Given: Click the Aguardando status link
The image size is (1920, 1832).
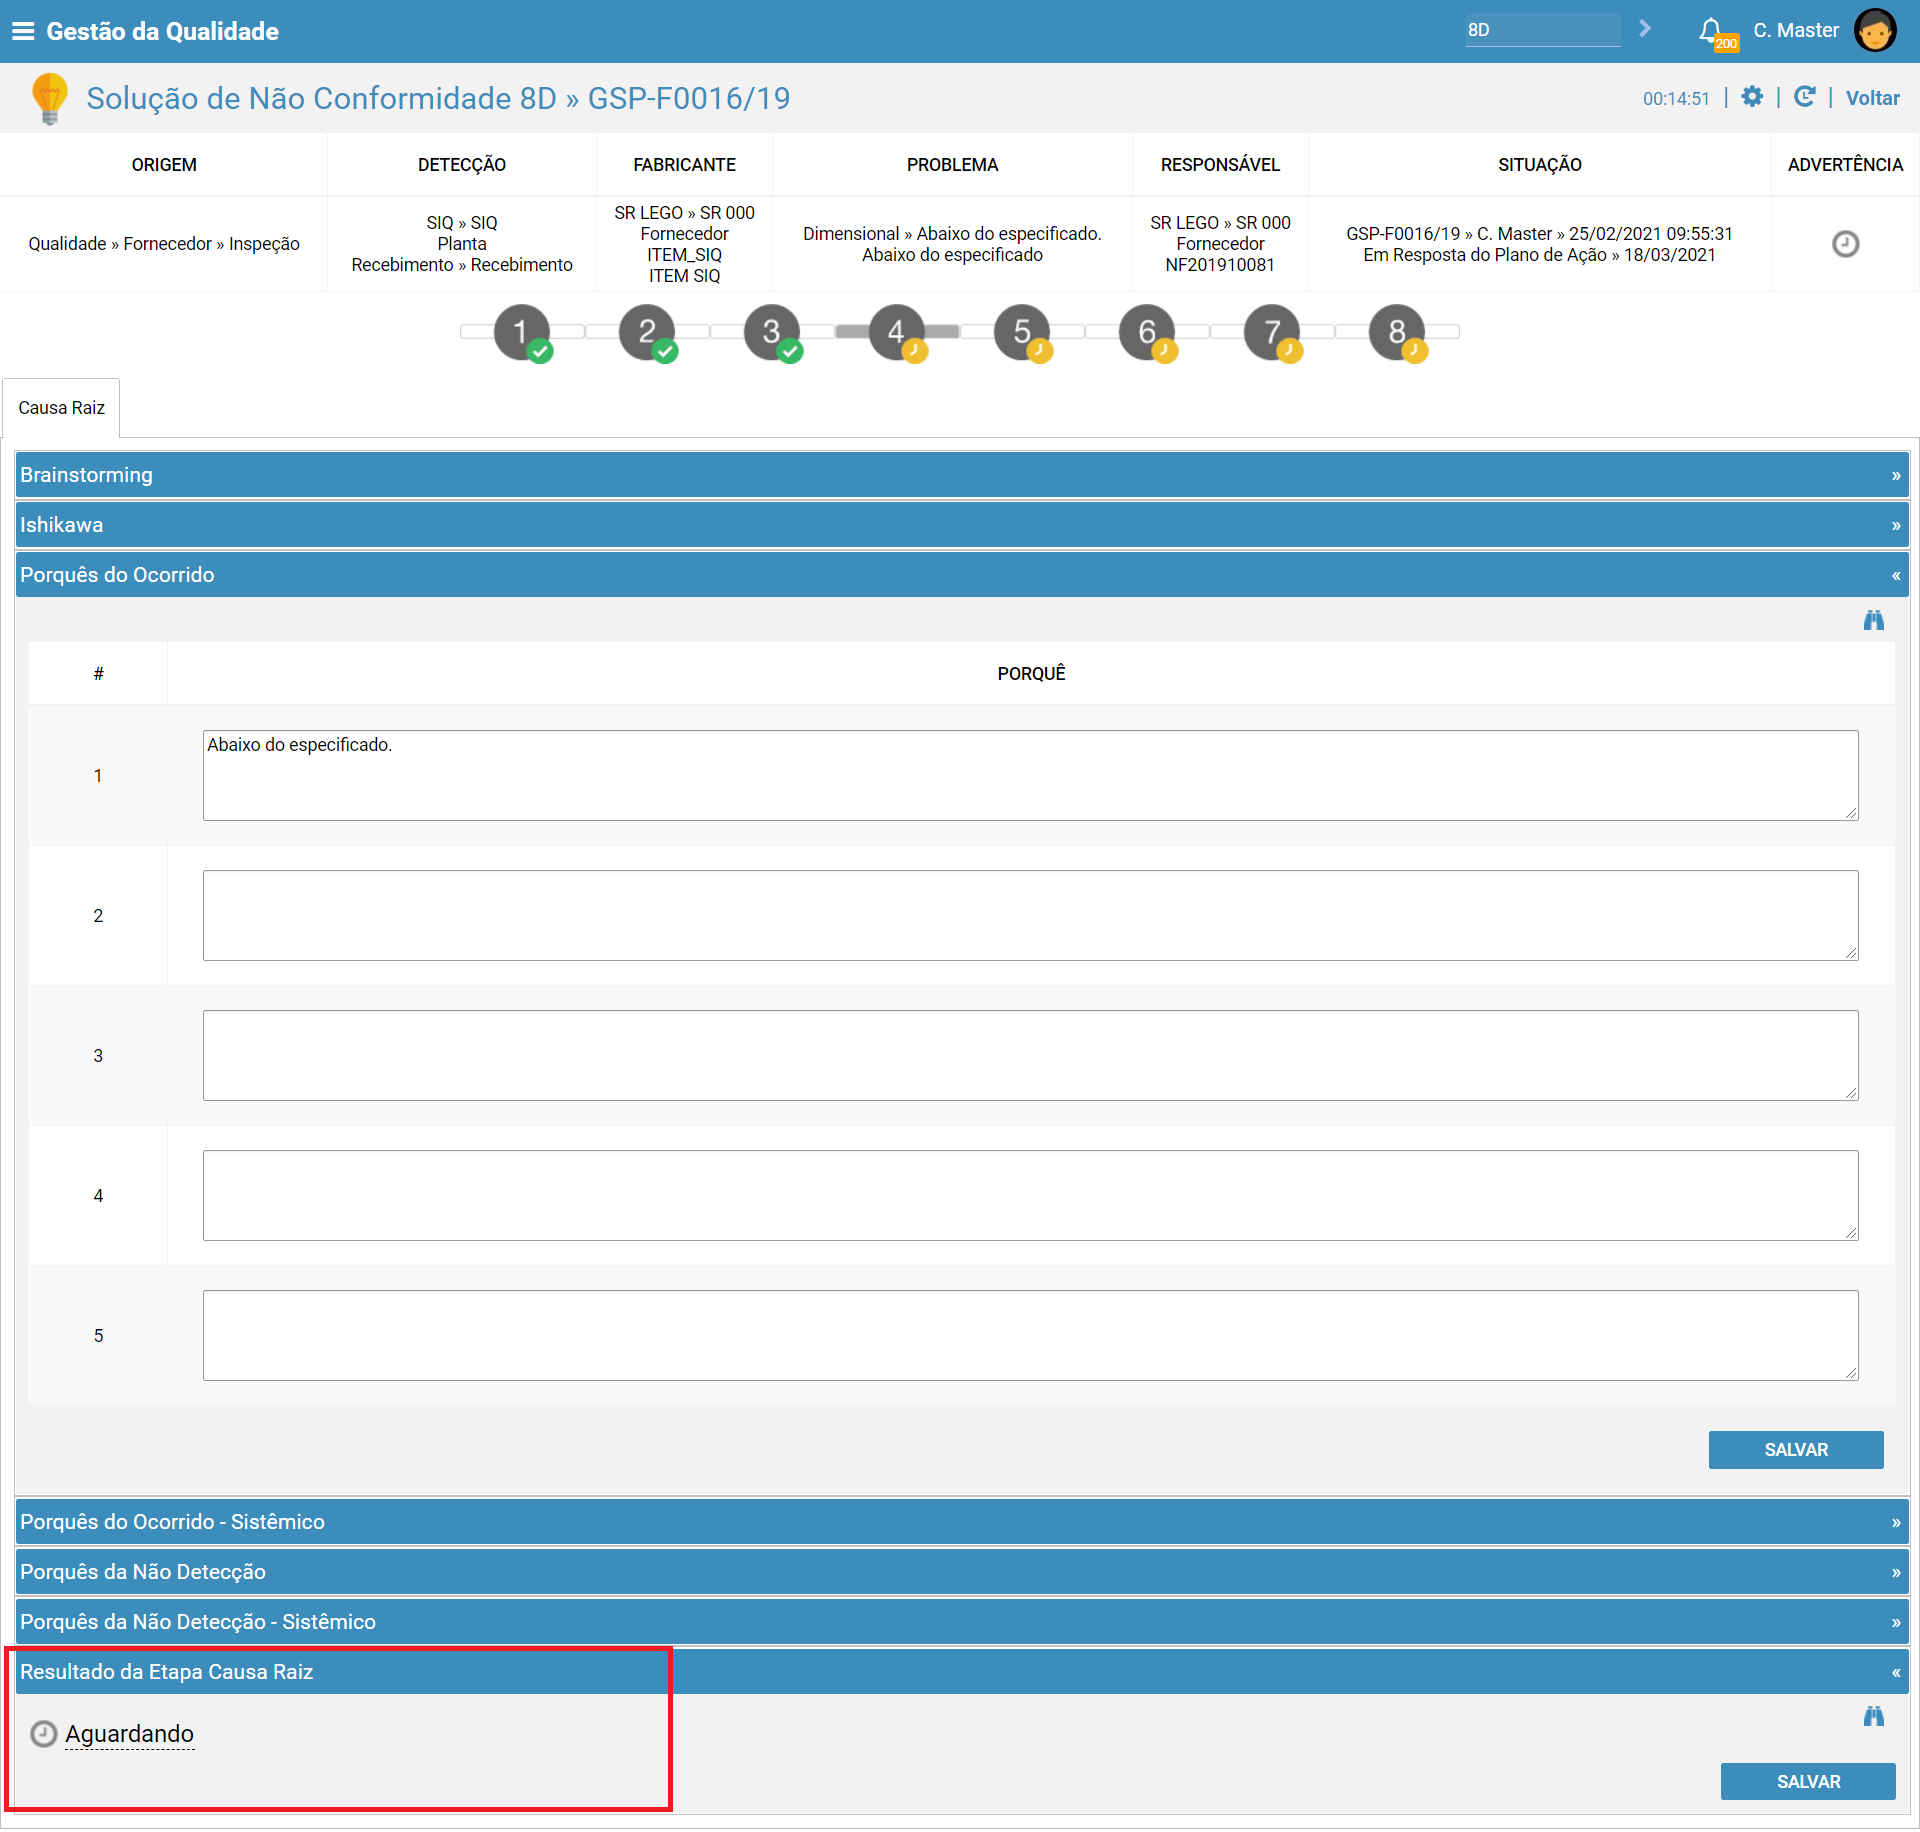Looking at the screenshot, I should point(129,1734).
